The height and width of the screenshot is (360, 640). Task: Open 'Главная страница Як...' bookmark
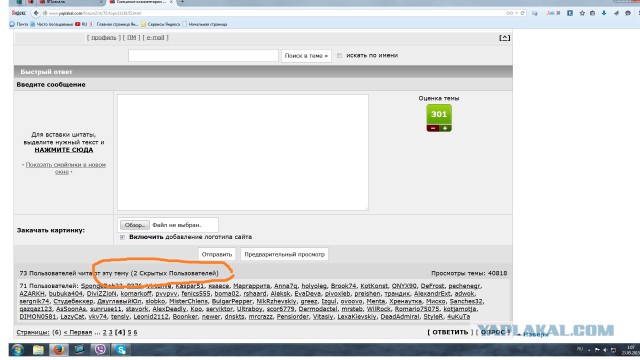coord(114,24)
